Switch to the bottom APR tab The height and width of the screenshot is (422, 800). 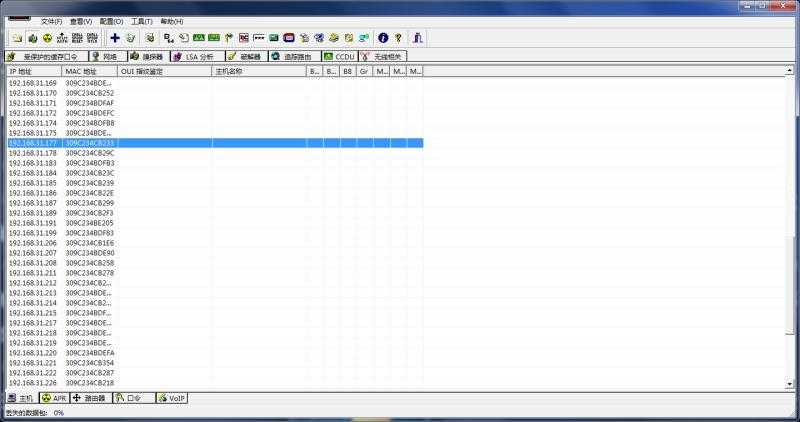coord(54,398)
